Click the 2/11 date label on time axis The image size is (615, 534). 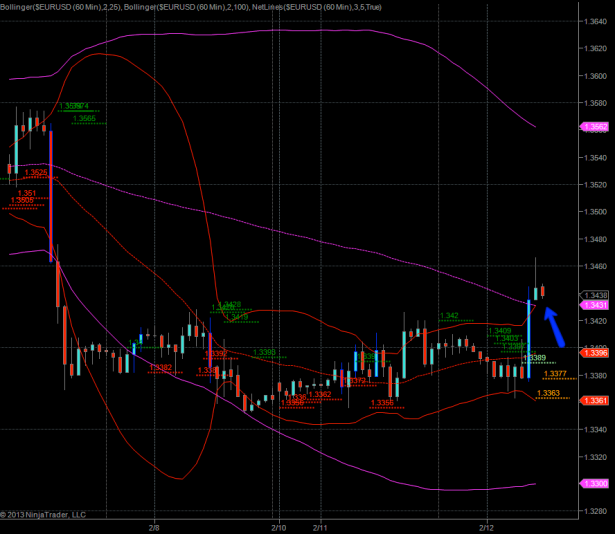tap(320, 526)
